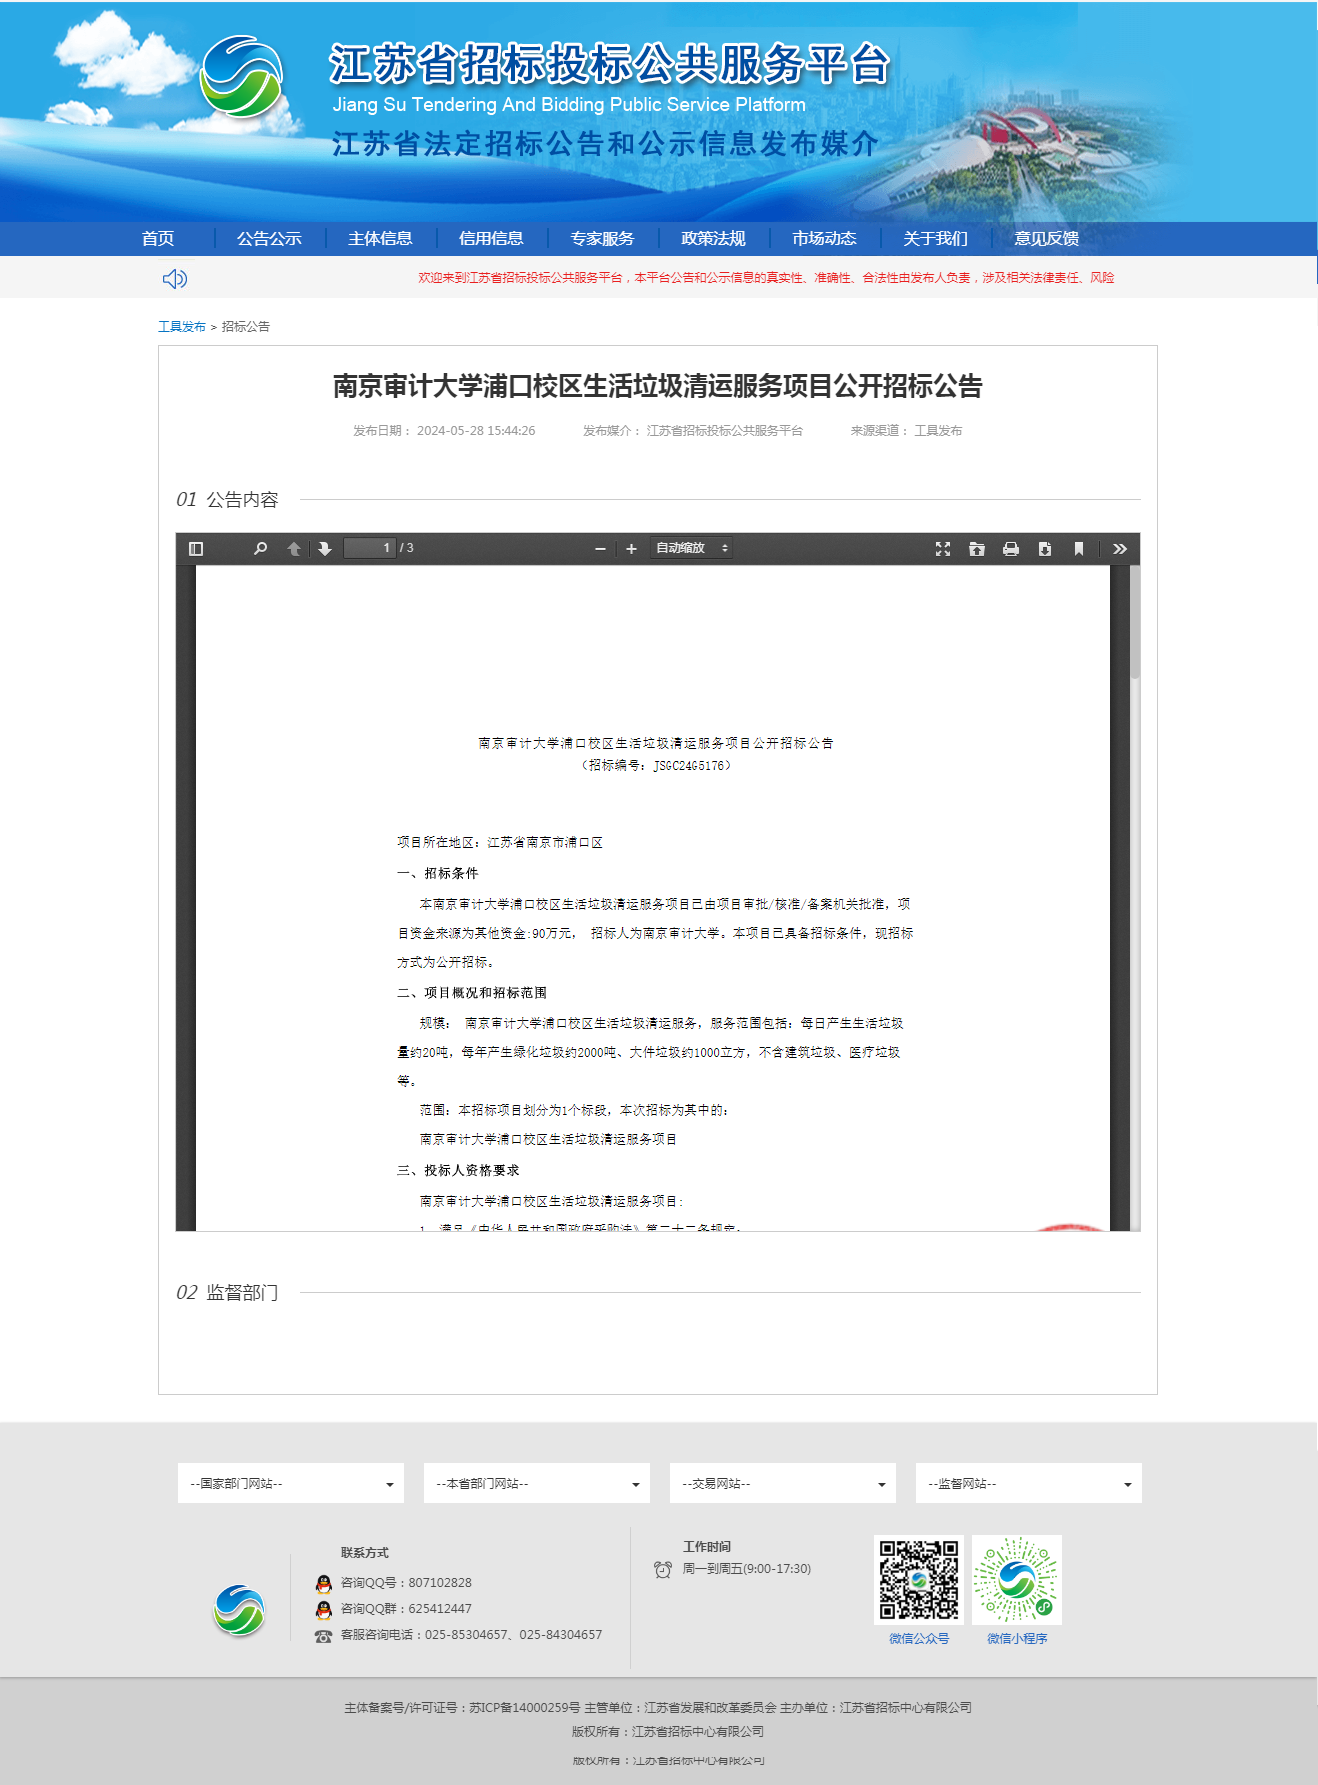
Task: Click the PDF bookmark current view icon
Action: click(x=1079, y=548)
